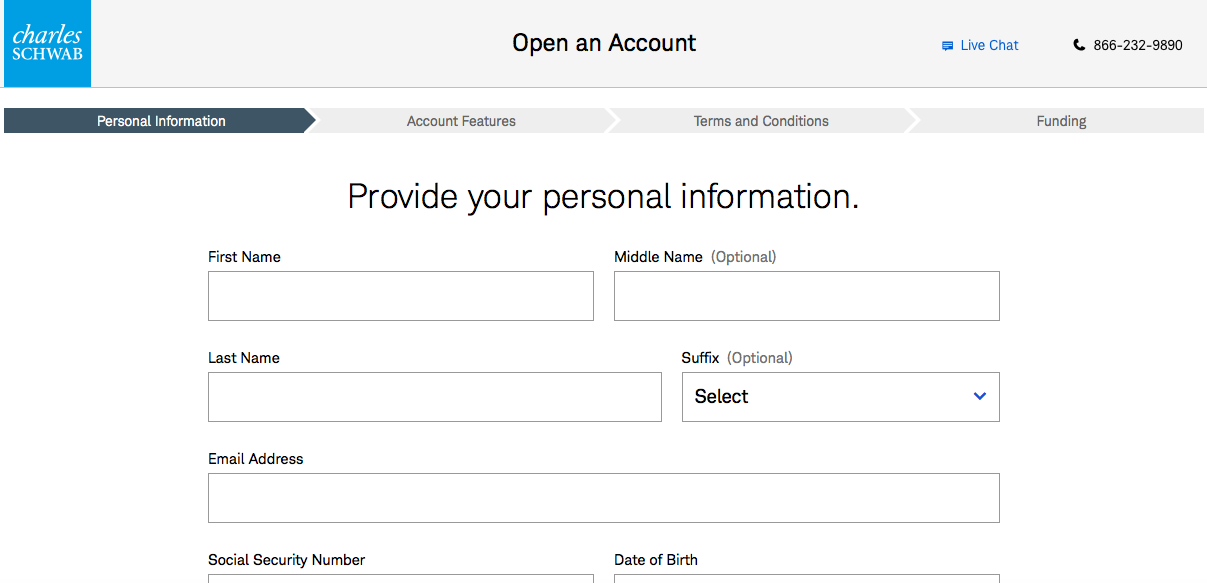Focus the Social Security Number field
The height and width of the screenshot is (583, 1207).
click(400, 578)
